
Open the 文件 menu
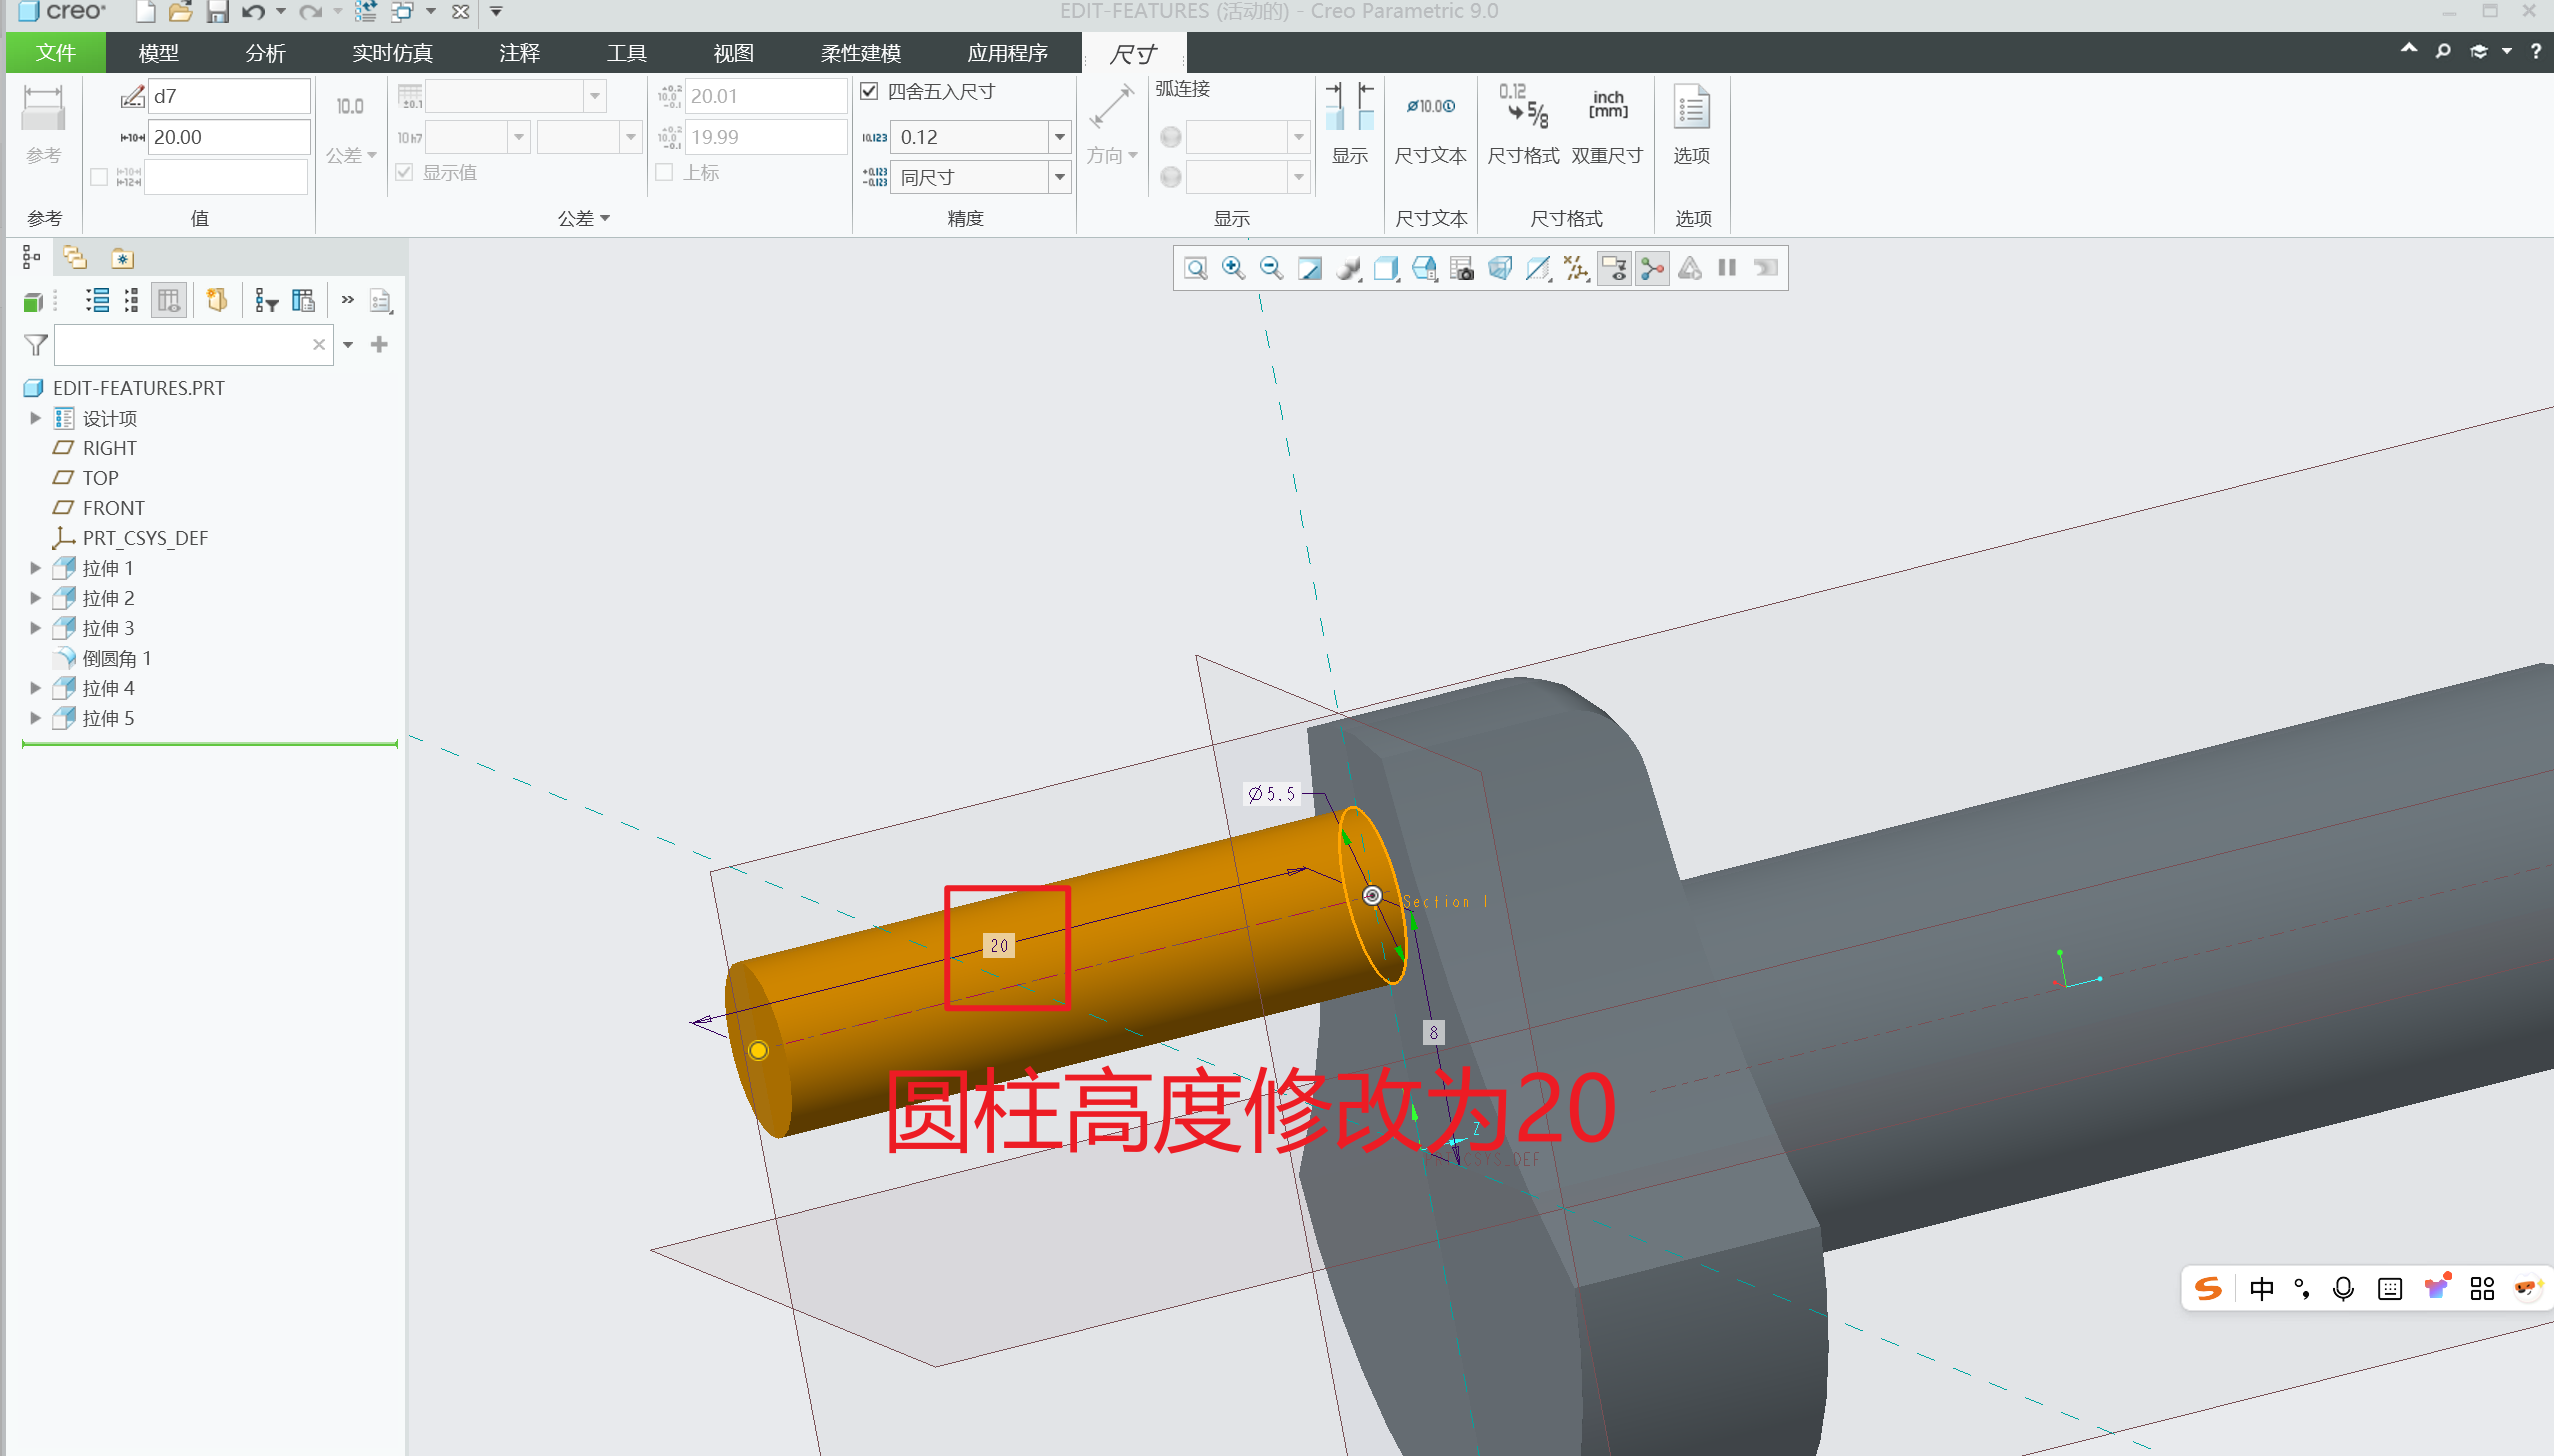[x=55, y=53]
